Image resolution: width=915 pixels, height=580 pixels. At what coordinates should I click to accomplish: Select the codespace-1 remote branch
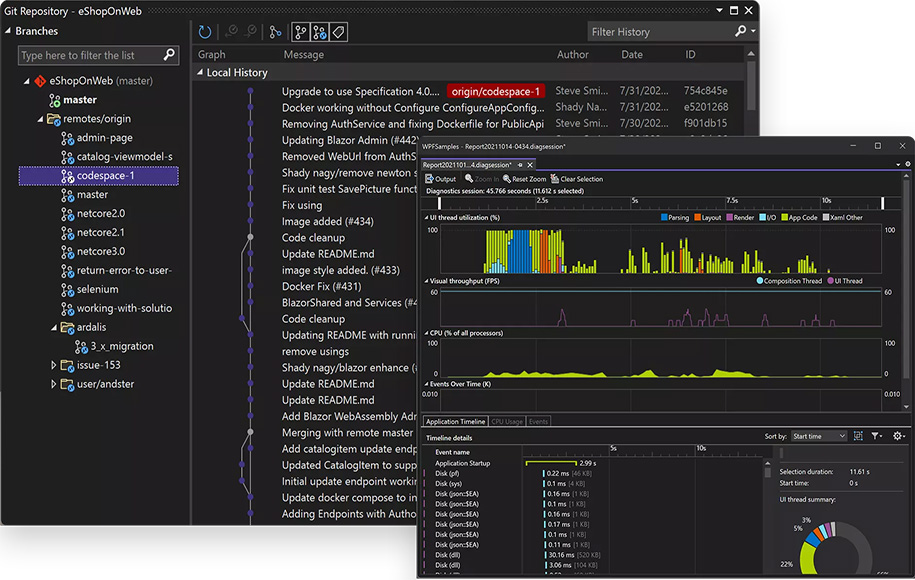click(105, 176)
